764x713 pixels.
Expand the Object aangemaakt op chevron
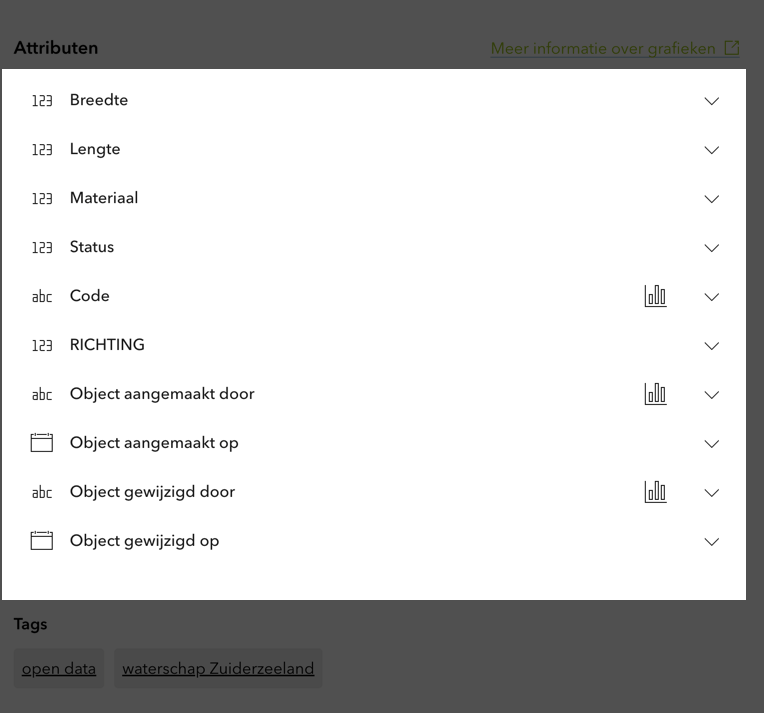tap(712, 444)
